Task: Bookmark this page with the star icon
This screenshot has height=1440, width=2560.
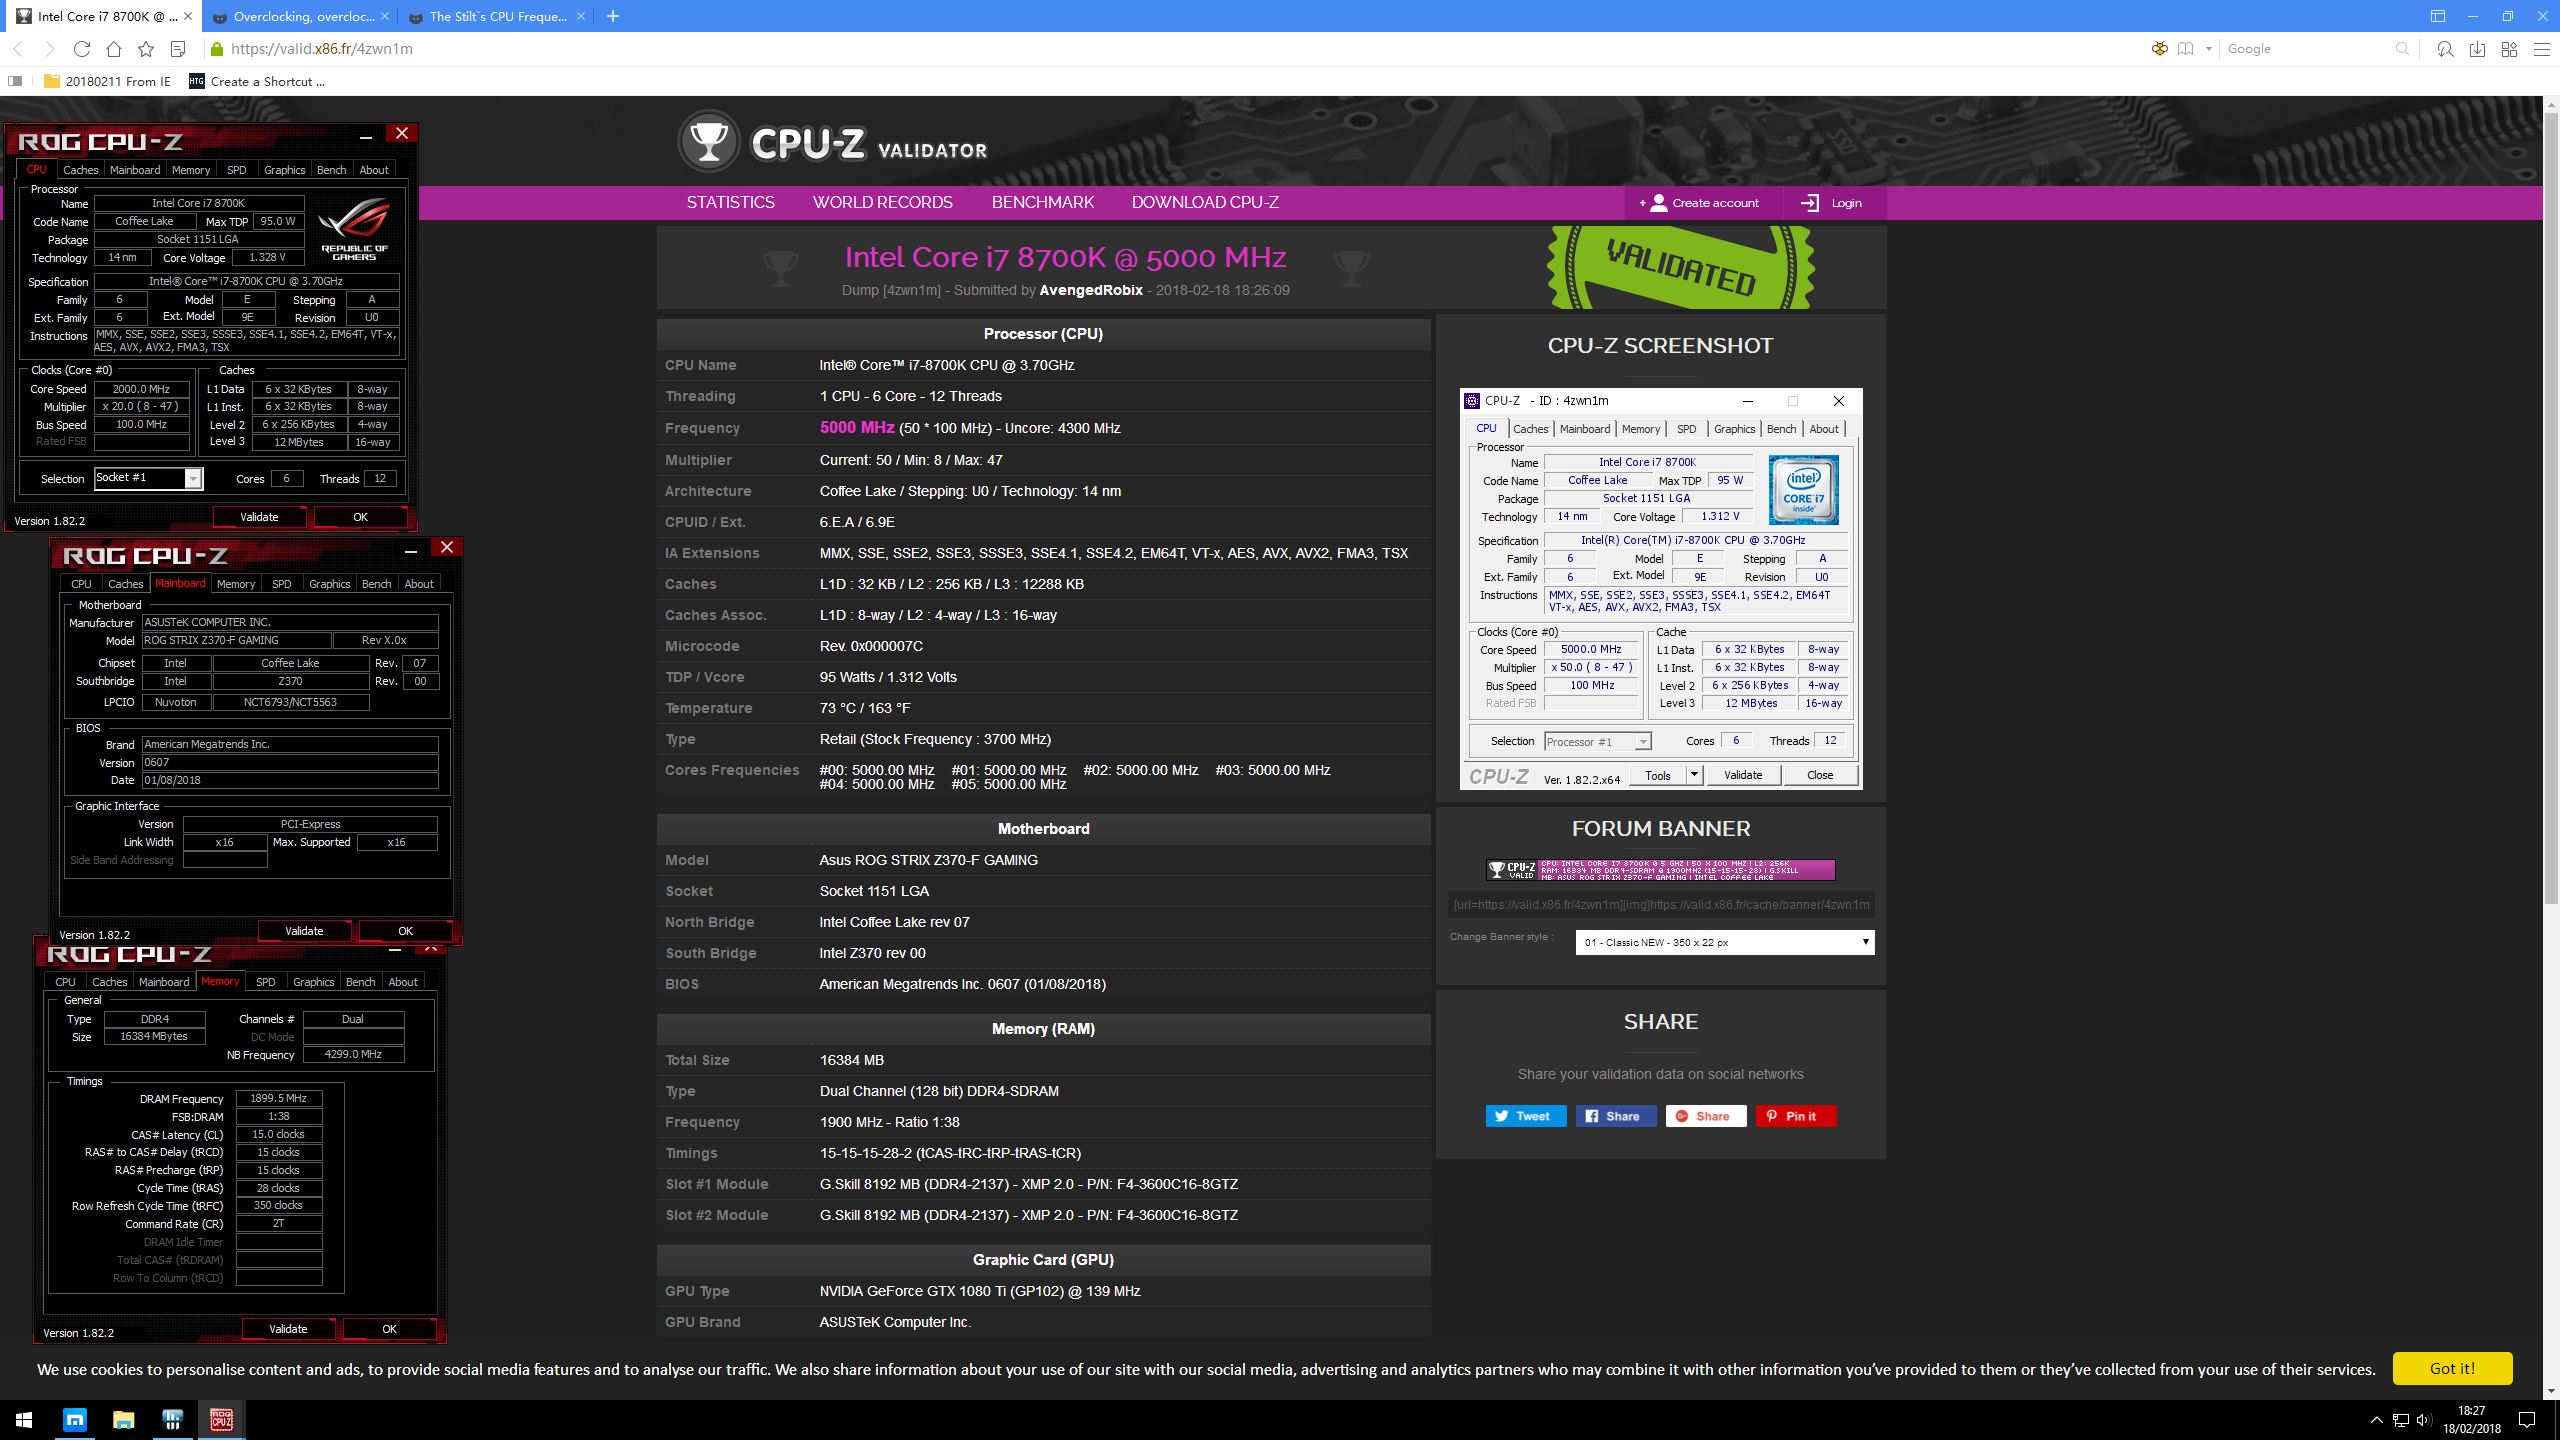Action: (146, 49)
